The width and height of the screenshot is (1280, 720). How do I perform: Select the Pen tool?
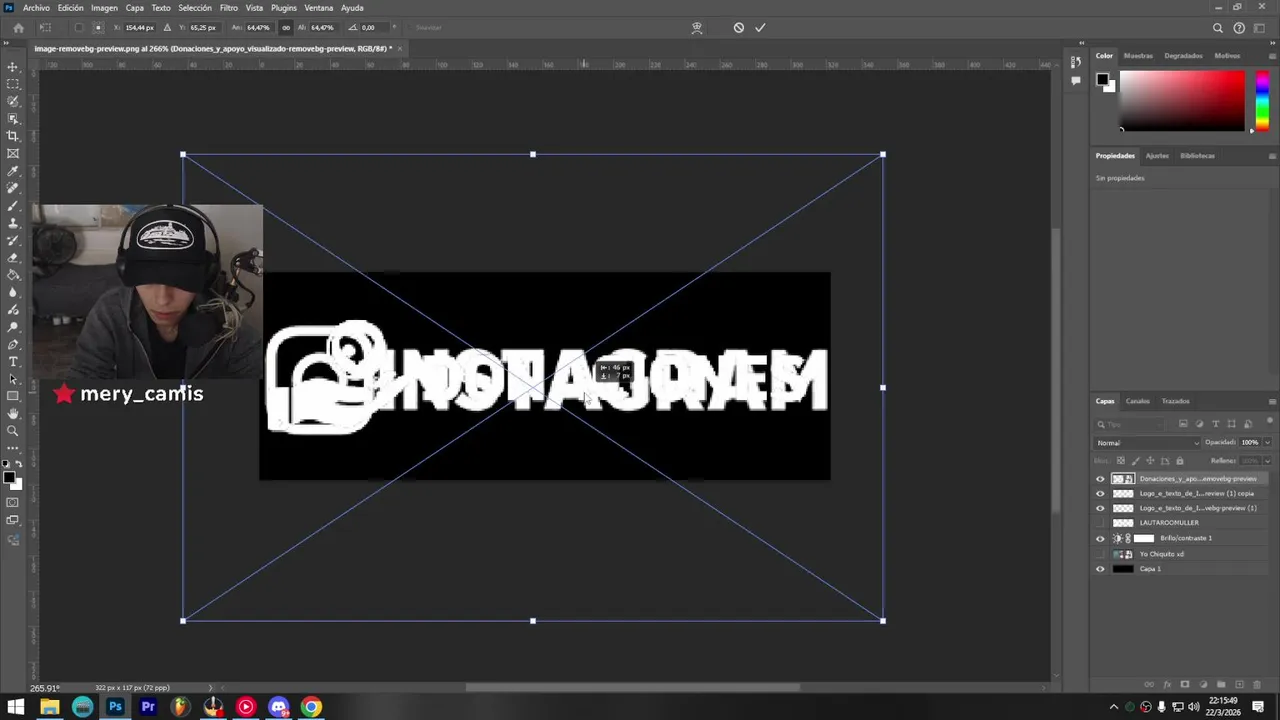pyautogui.click(x=13, y=344)
